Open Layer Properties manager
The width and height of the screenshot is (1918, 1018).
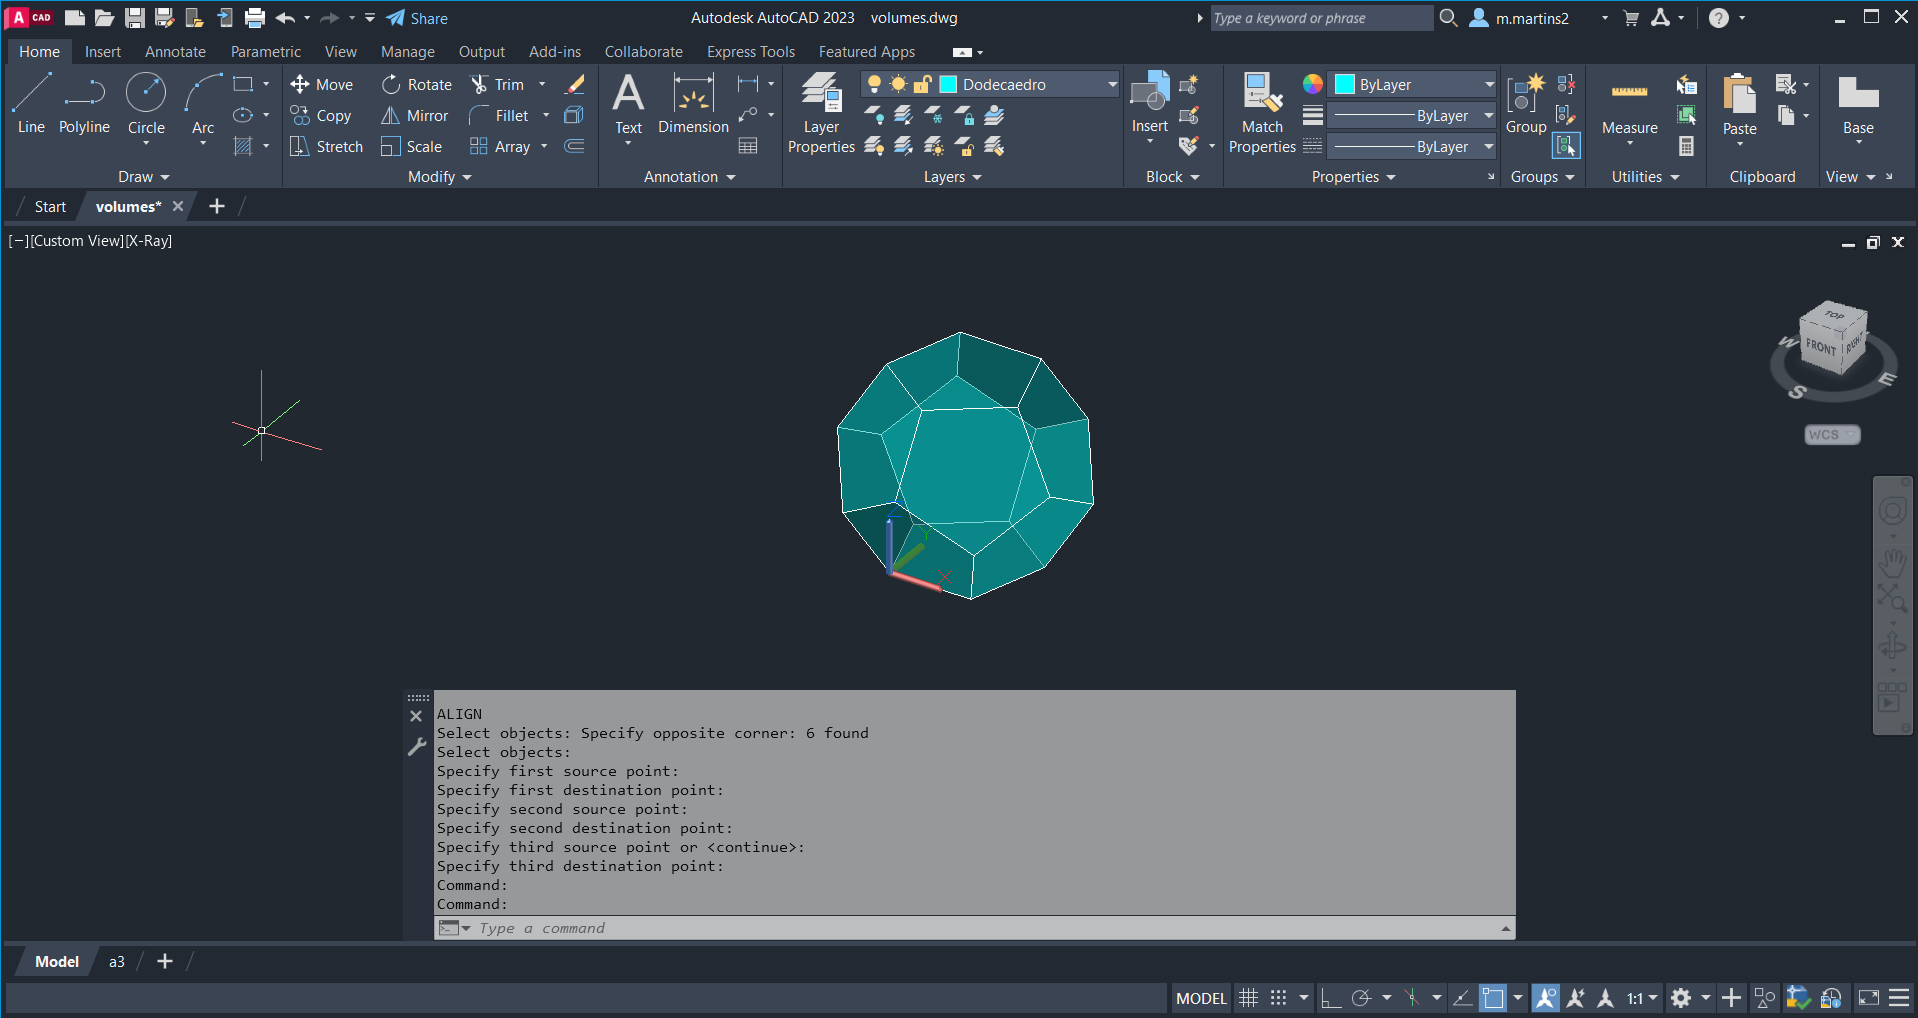pos(821,113)
